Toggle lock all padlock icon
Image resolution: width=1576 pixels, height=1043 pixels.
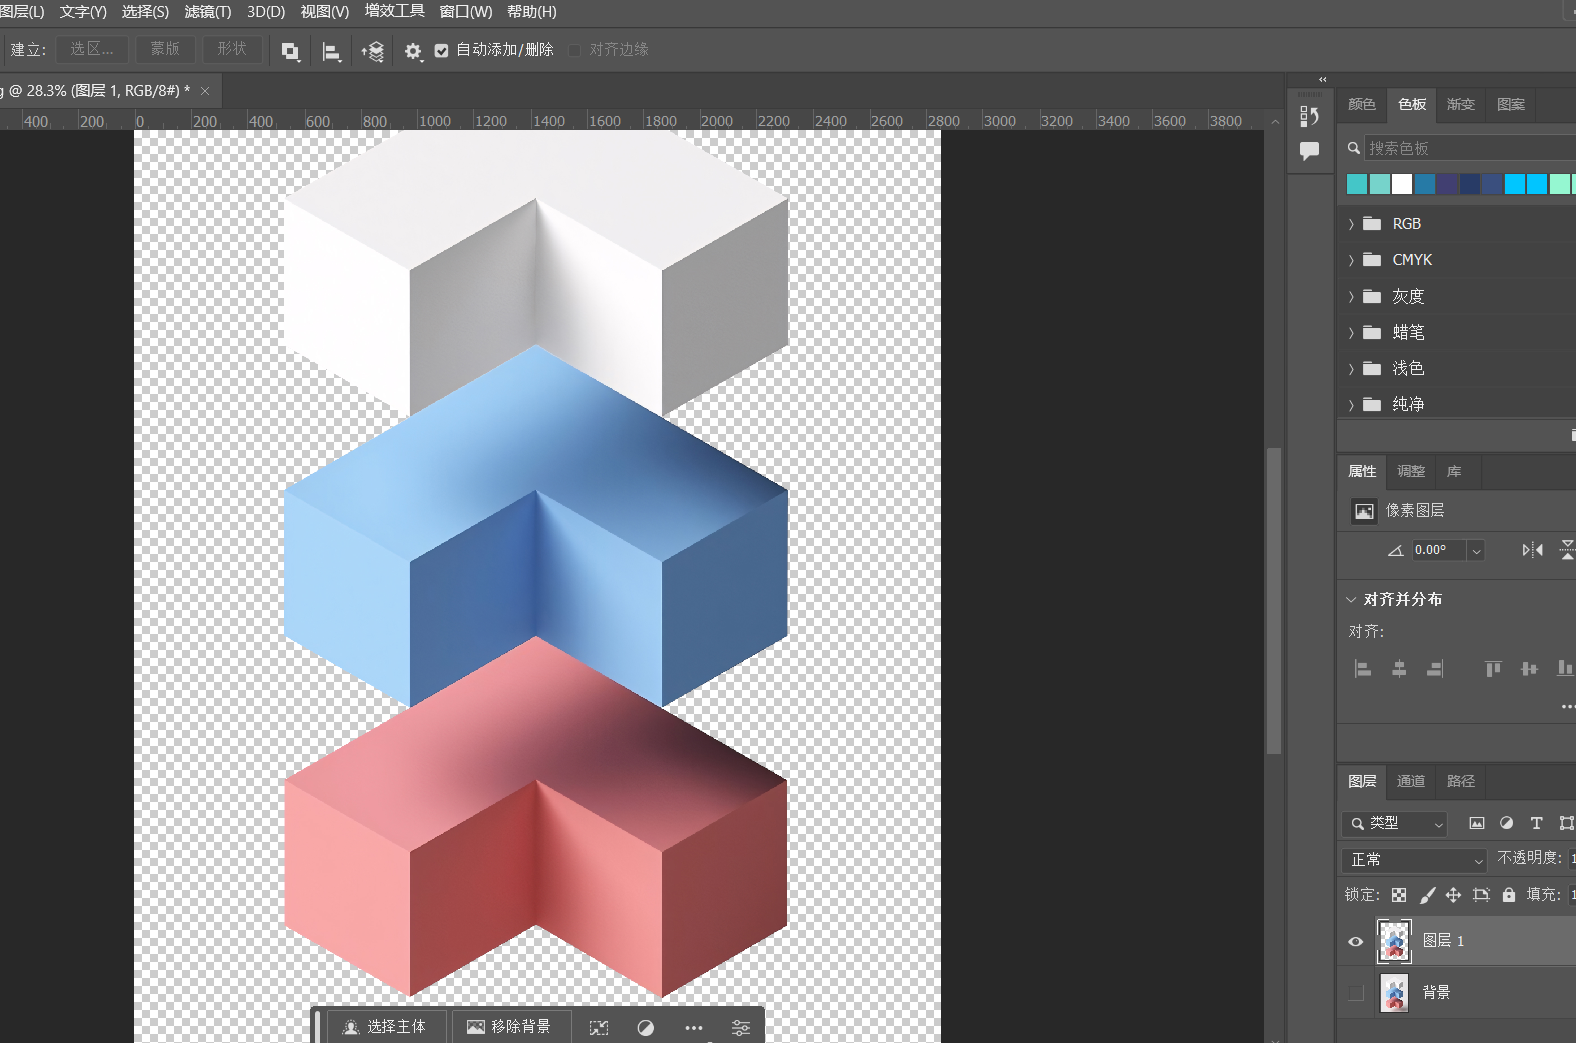[1509, 895]
